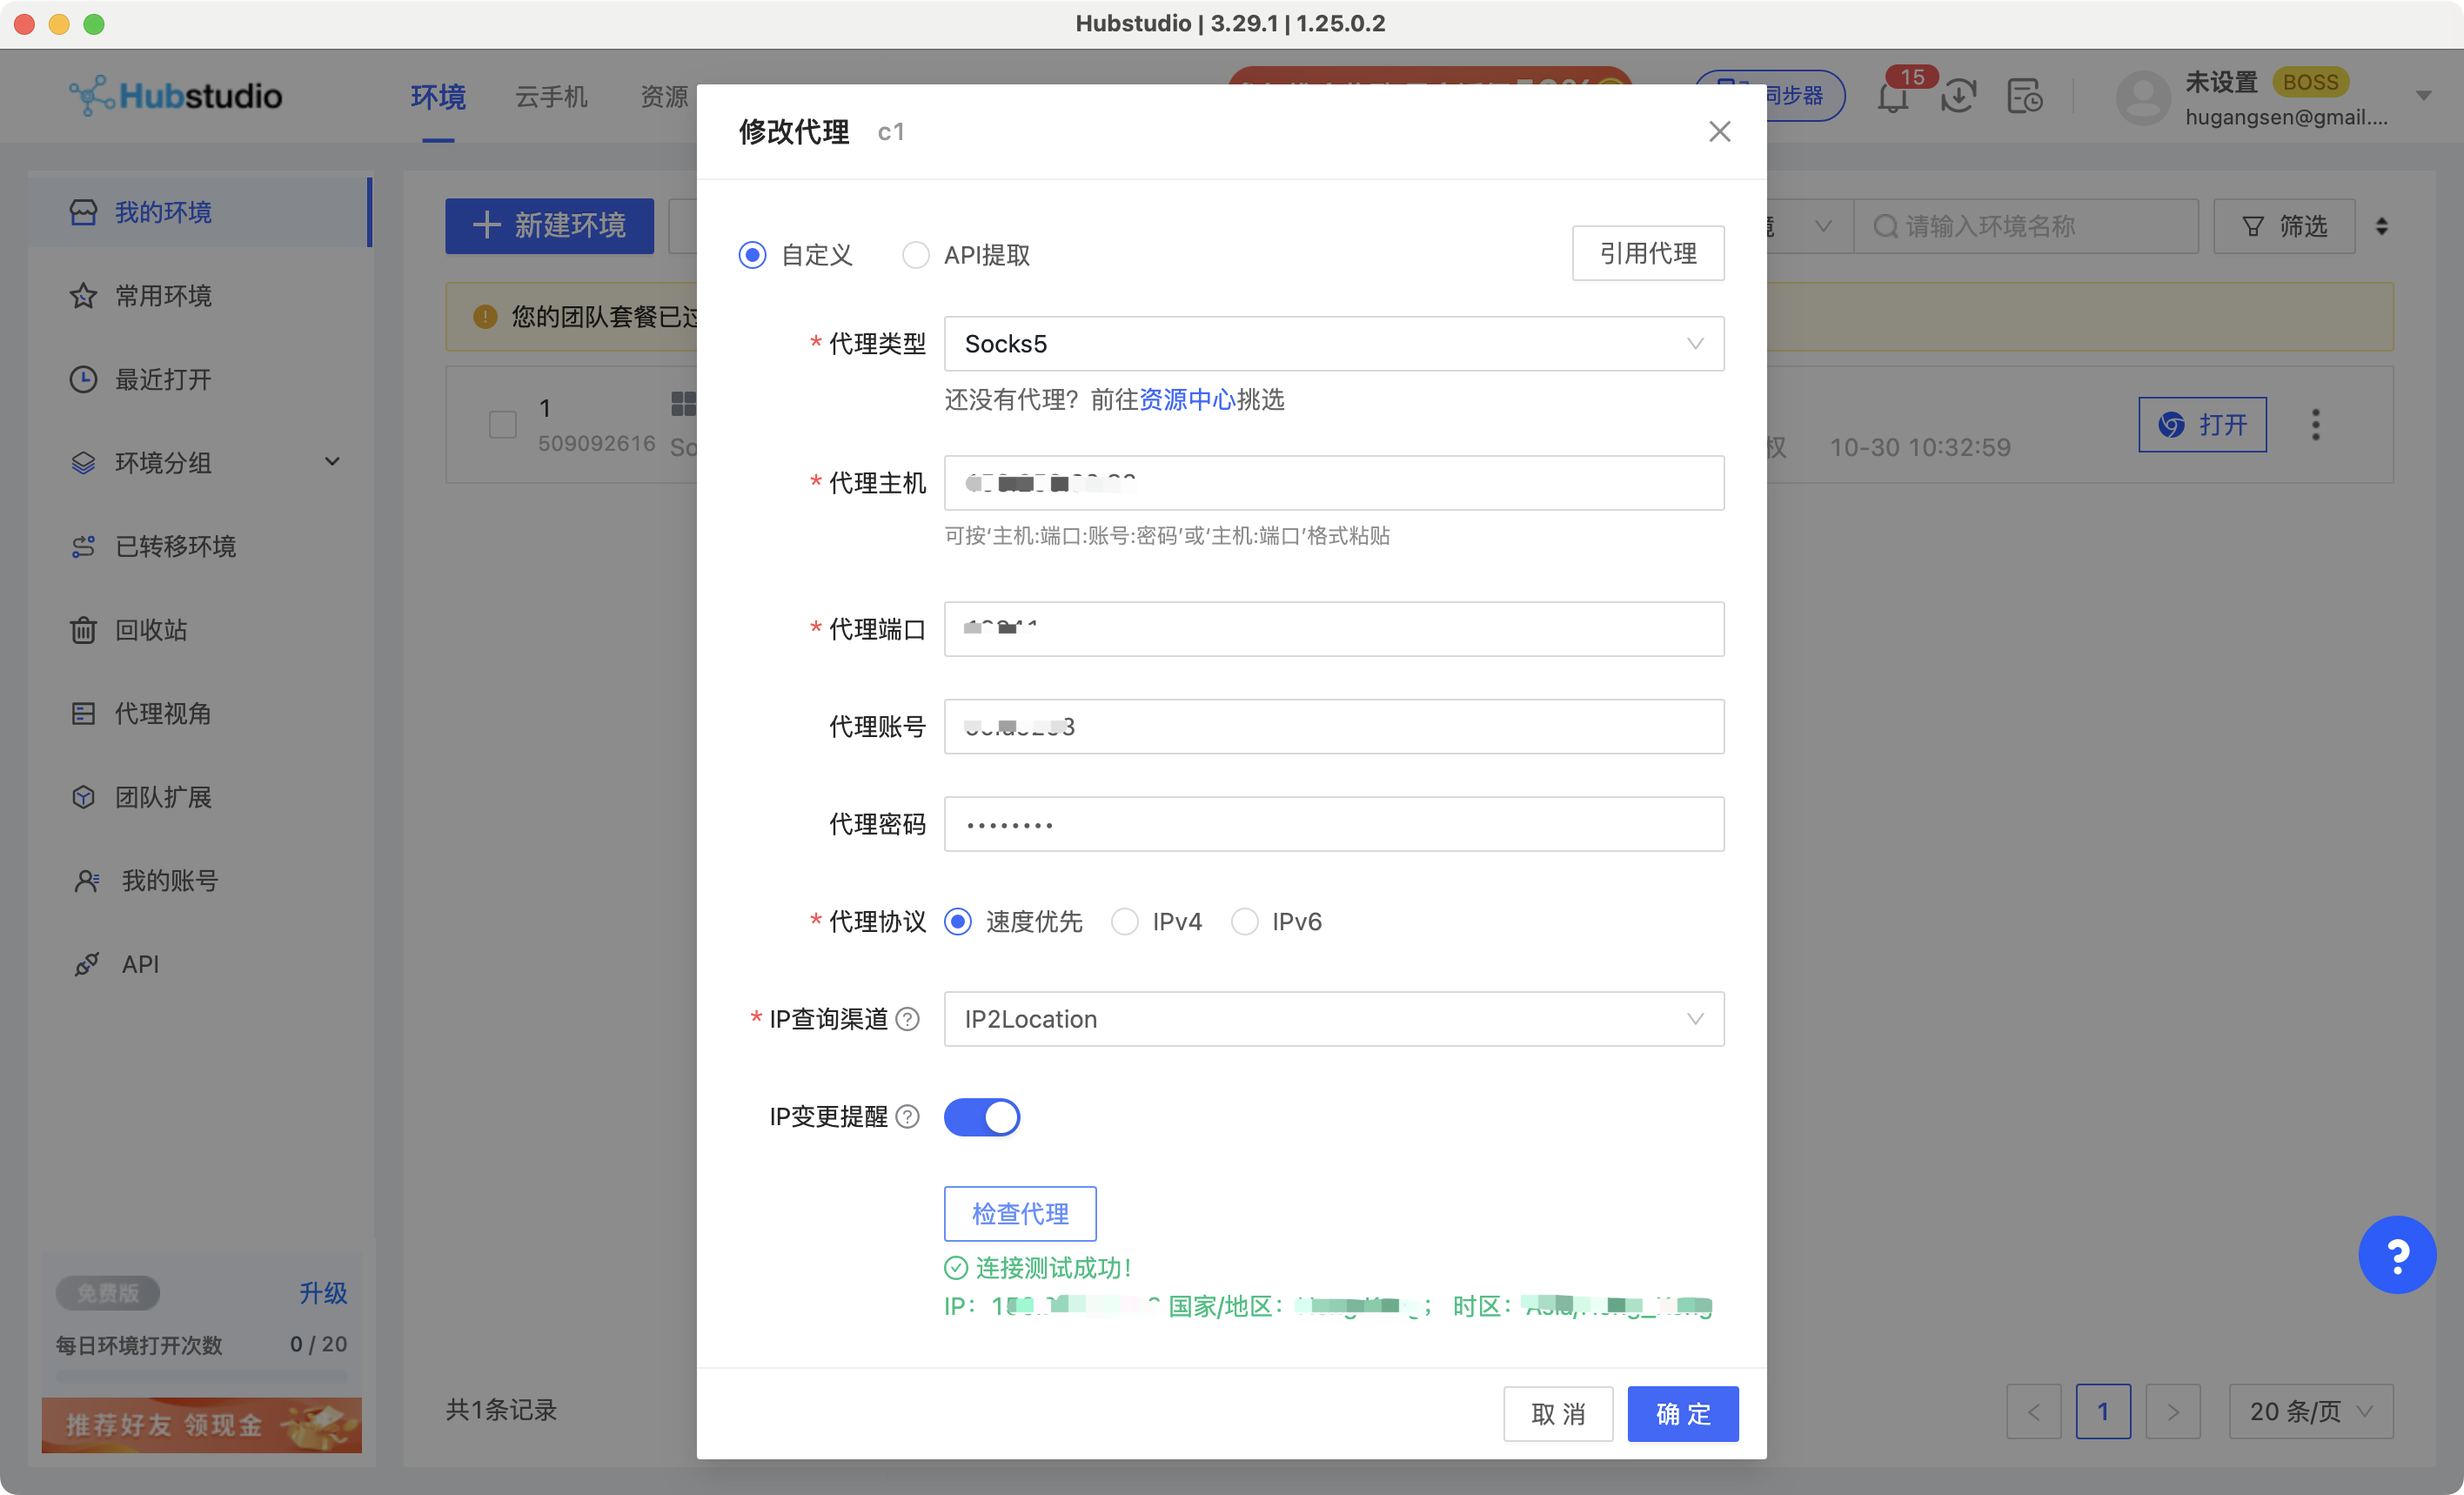Image resolution: width=2464 pixels, height=1495 pixels.
Task: Click the download update icon in the header
Action: tap(1958, 97)
